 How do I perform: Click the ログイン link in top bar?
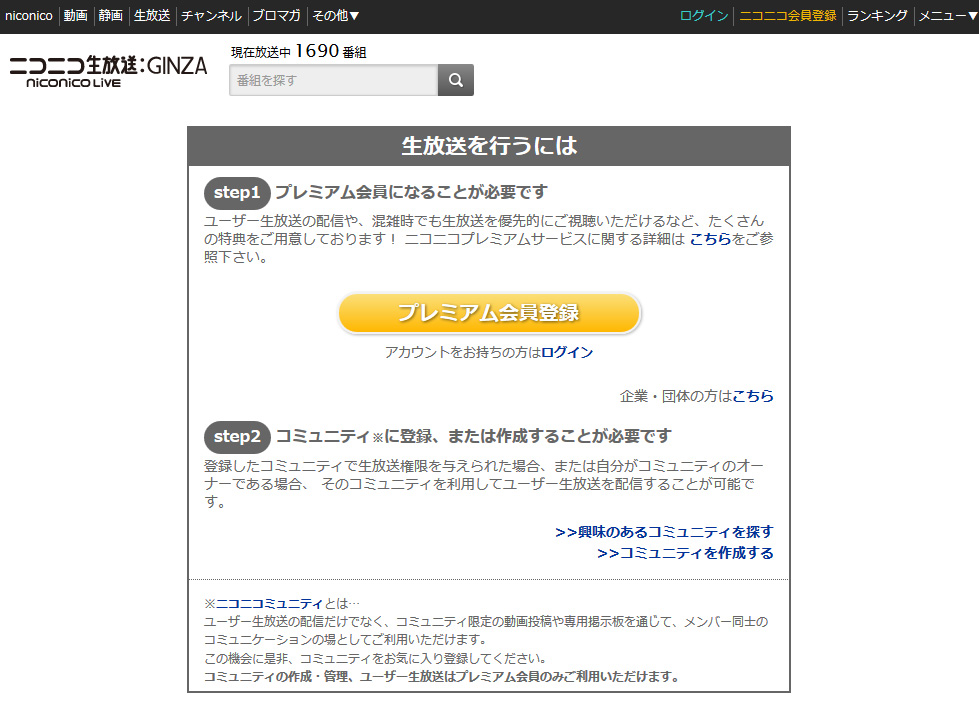click(x=704, y=16)
